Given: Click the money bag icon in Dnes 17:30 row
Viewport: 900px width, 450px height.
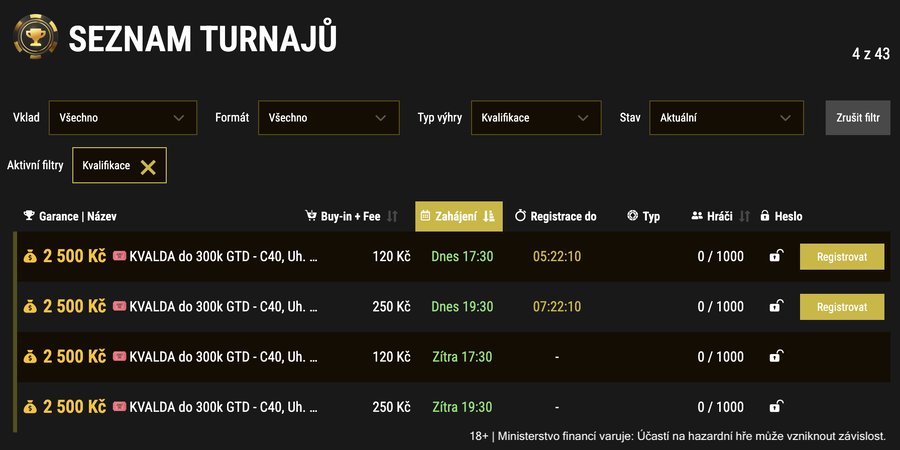Looking at the screenshot, I should [30, 257].
